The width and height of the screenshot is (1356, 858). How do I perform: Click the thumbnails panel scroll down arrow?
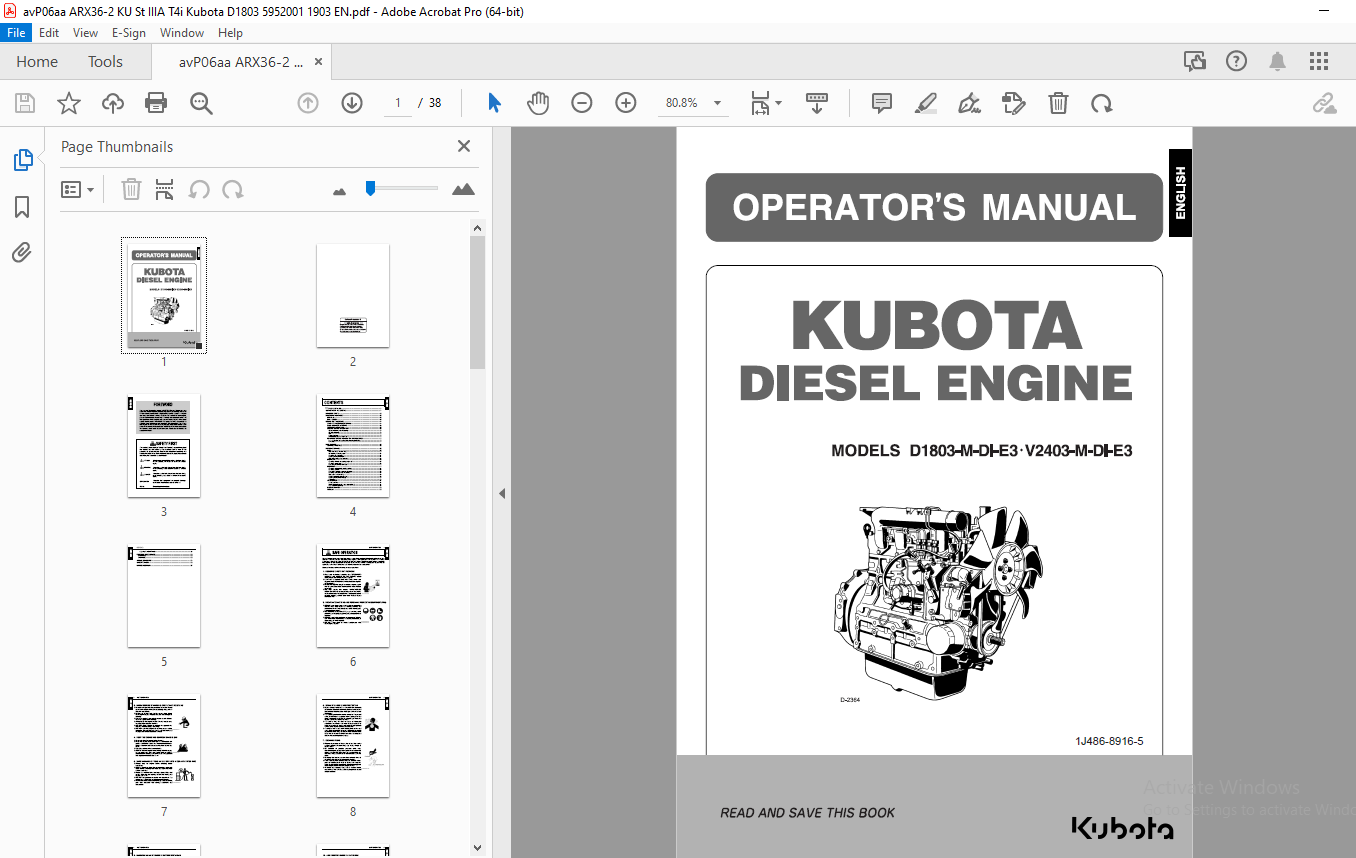478,848
